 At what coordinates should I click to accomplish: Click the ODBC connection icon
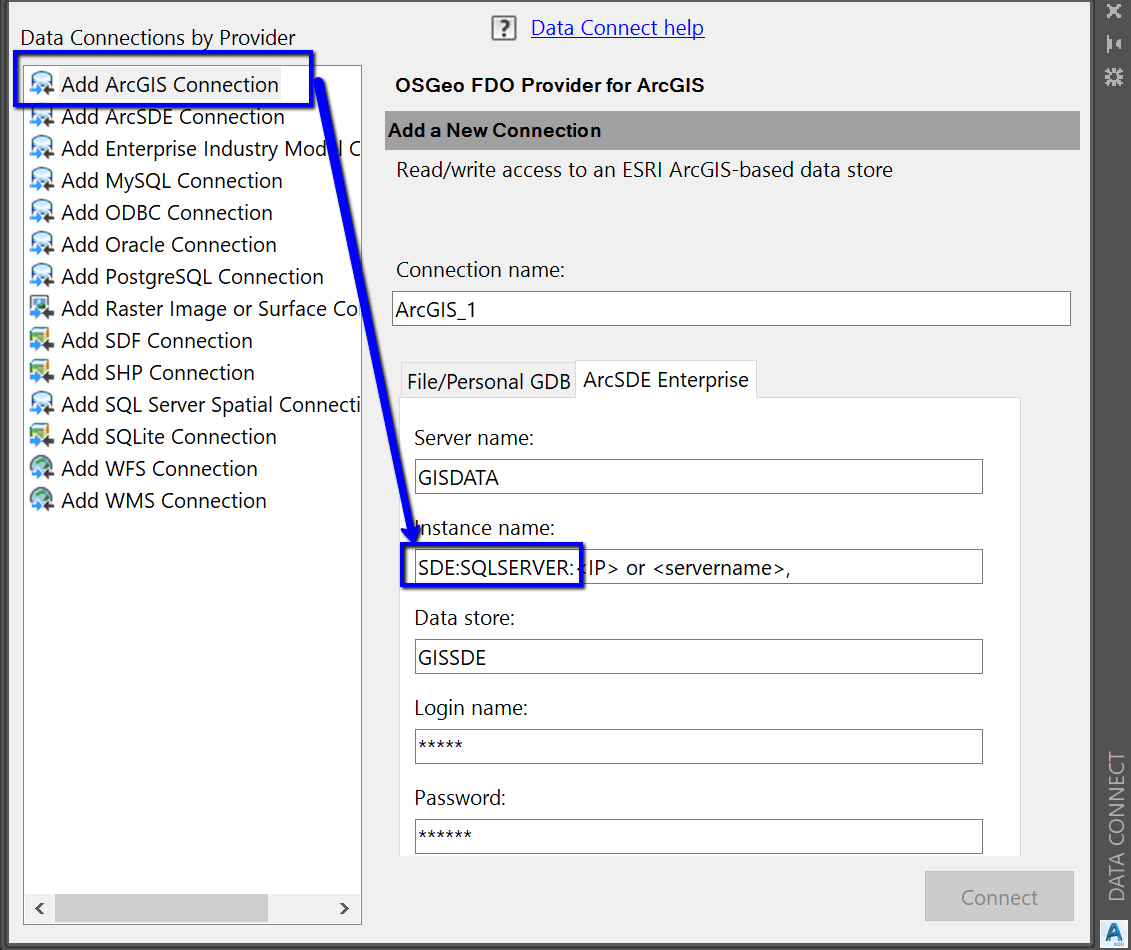[x=42, y=212]
